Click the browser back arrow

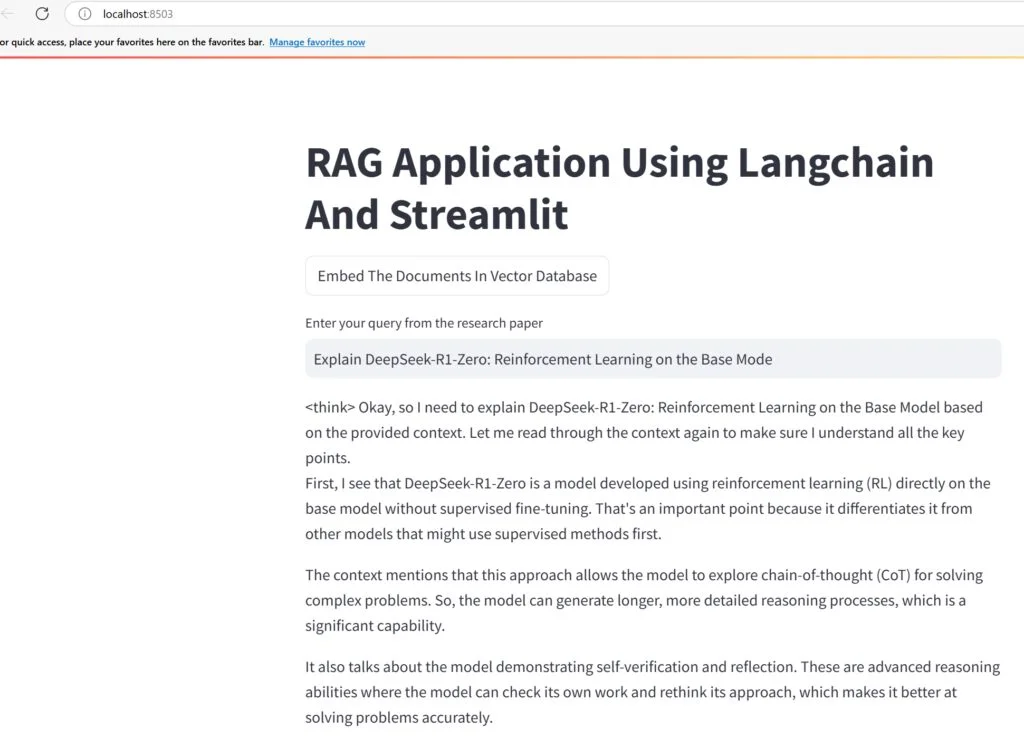point(8,14)
